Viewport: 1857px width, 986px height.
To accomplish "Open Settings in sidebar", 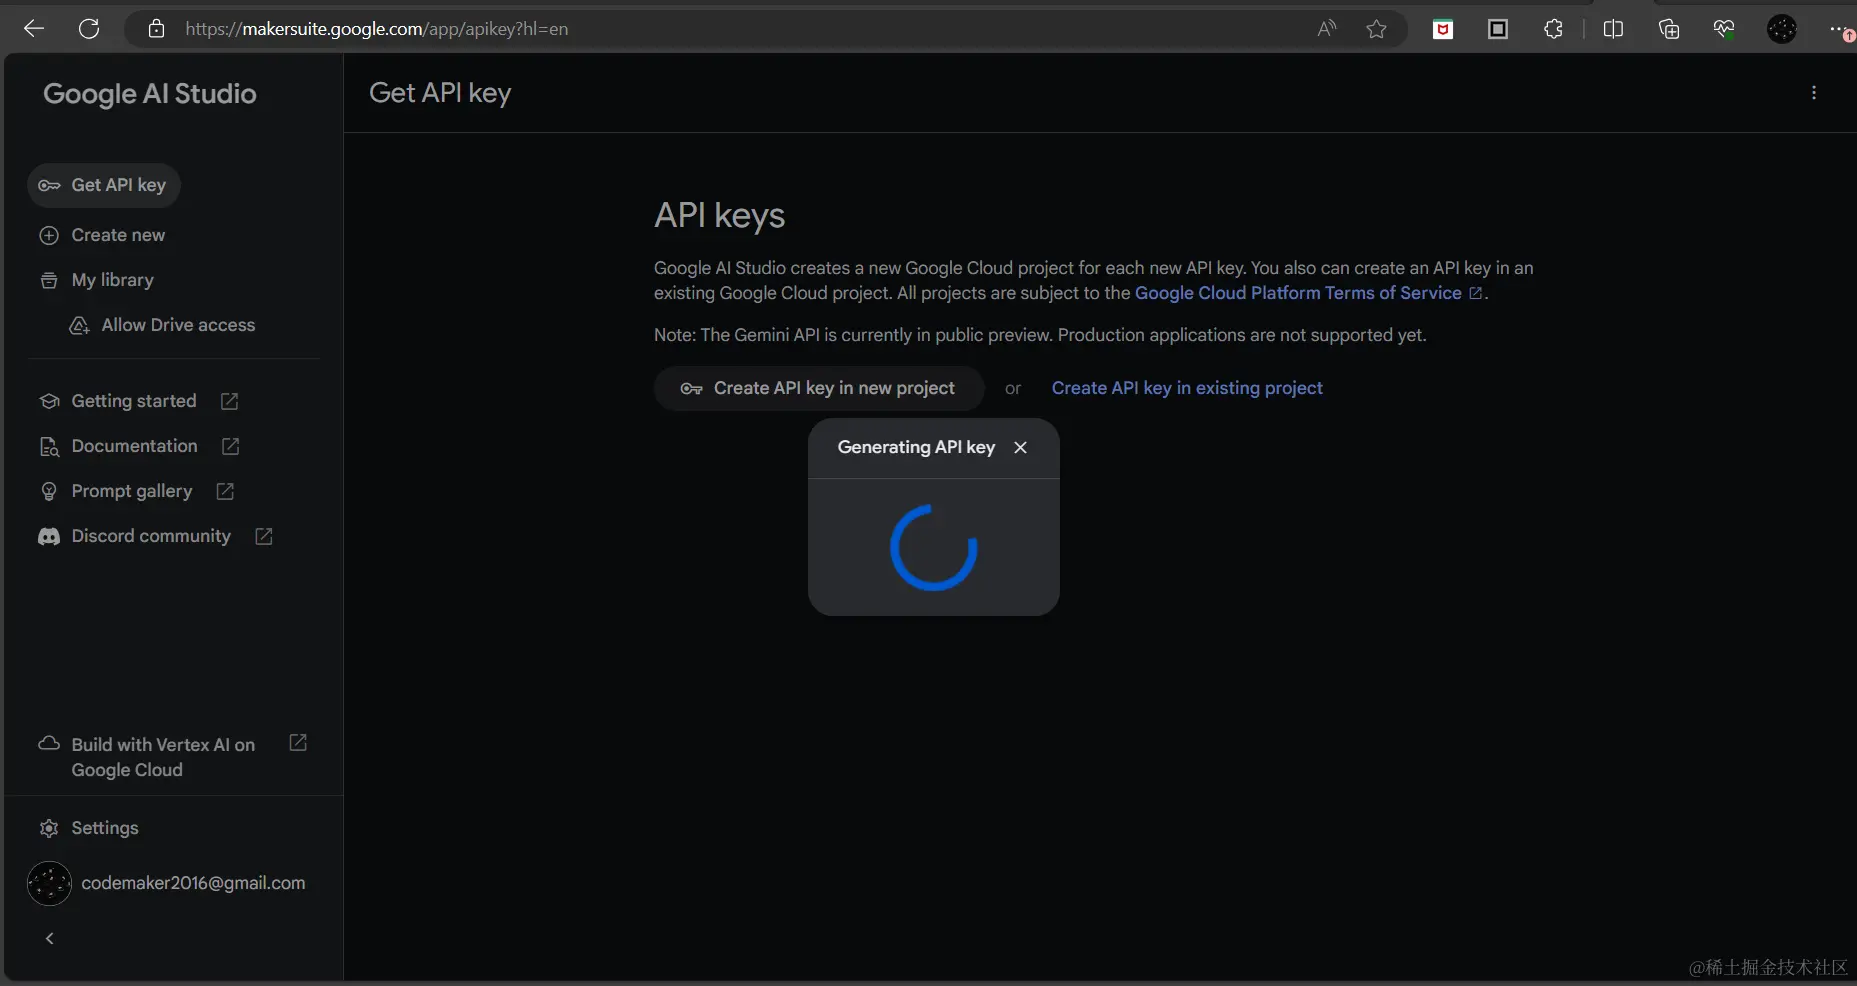I will point(105,828).
